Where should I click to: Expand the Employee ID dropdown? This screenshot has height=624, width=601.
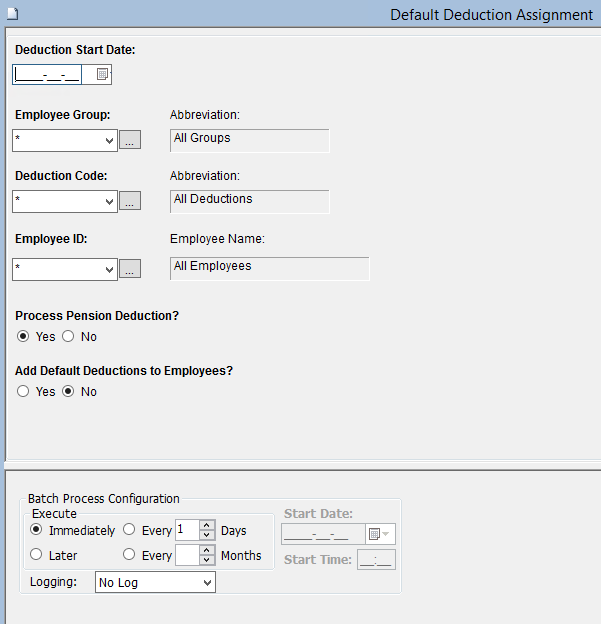tap(109, 269)
